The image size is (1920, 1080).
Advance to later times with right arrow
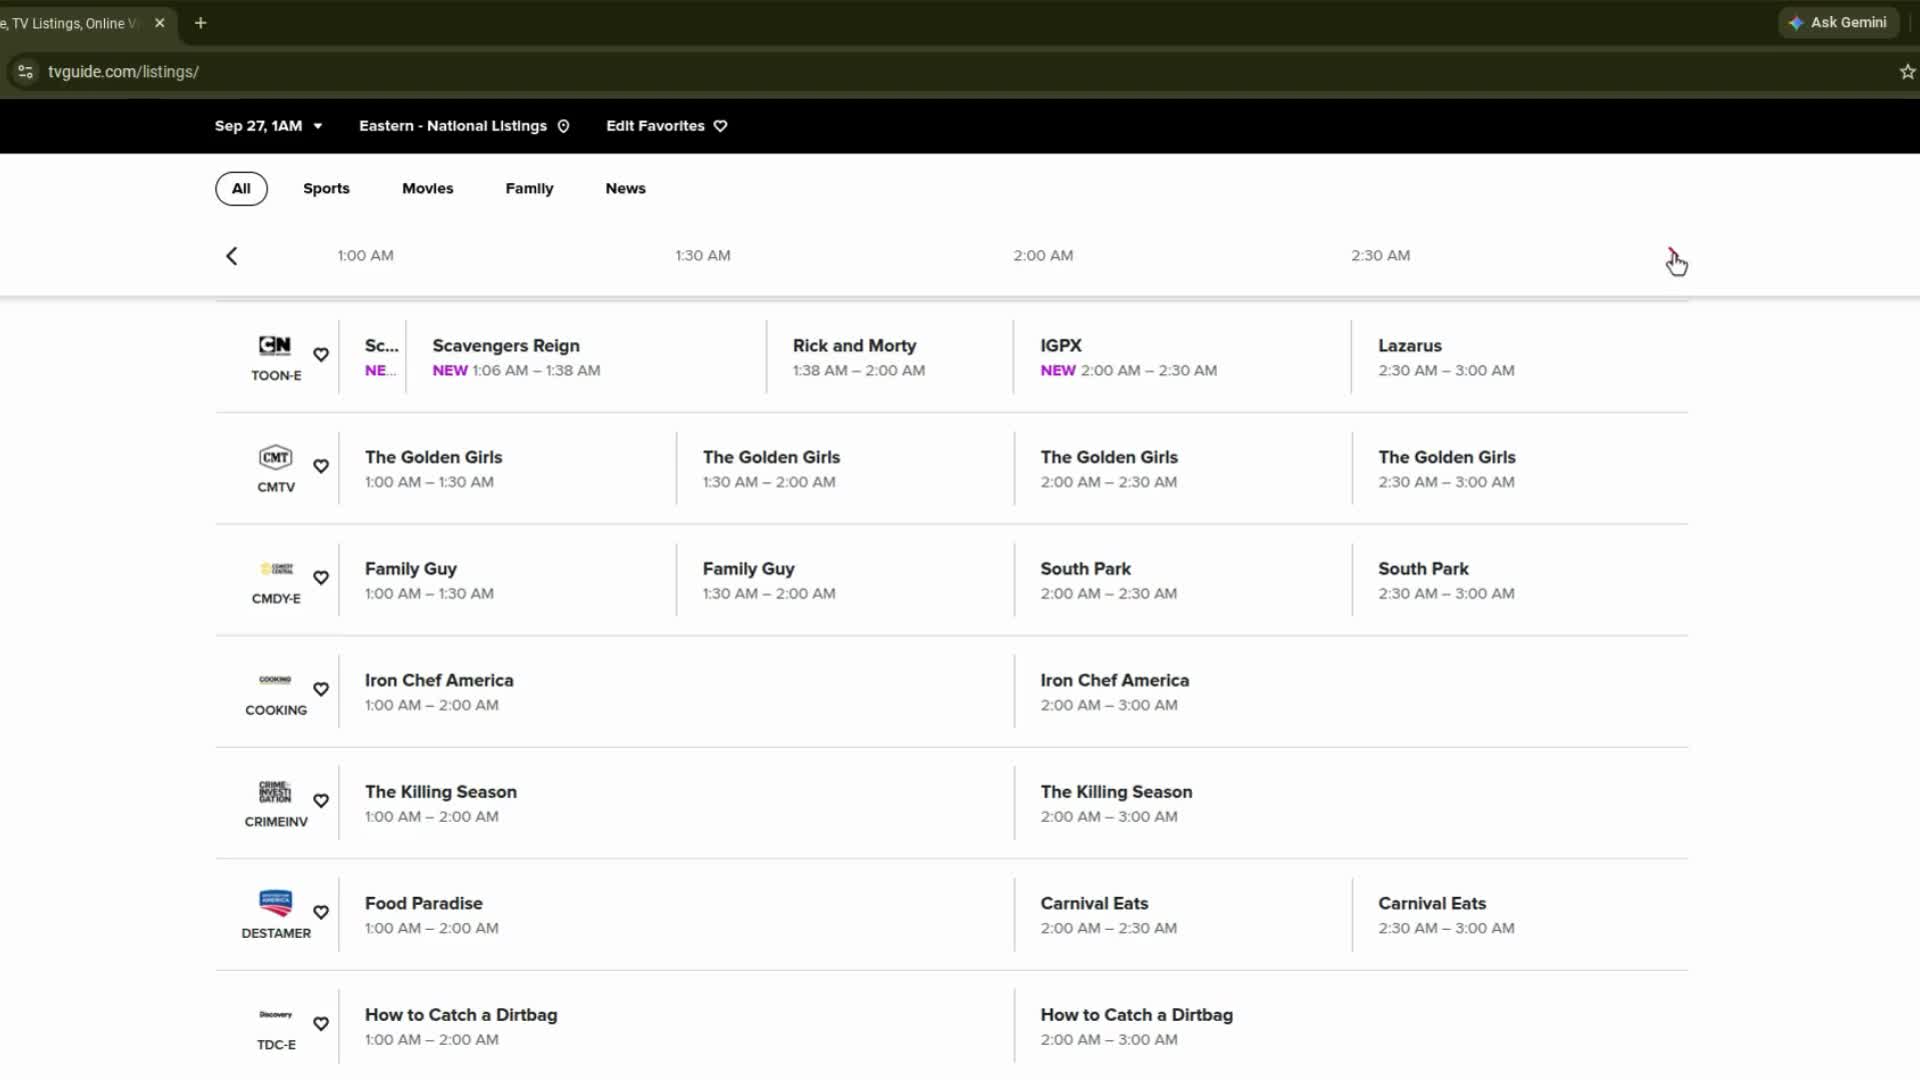(x=1672, y=256)
